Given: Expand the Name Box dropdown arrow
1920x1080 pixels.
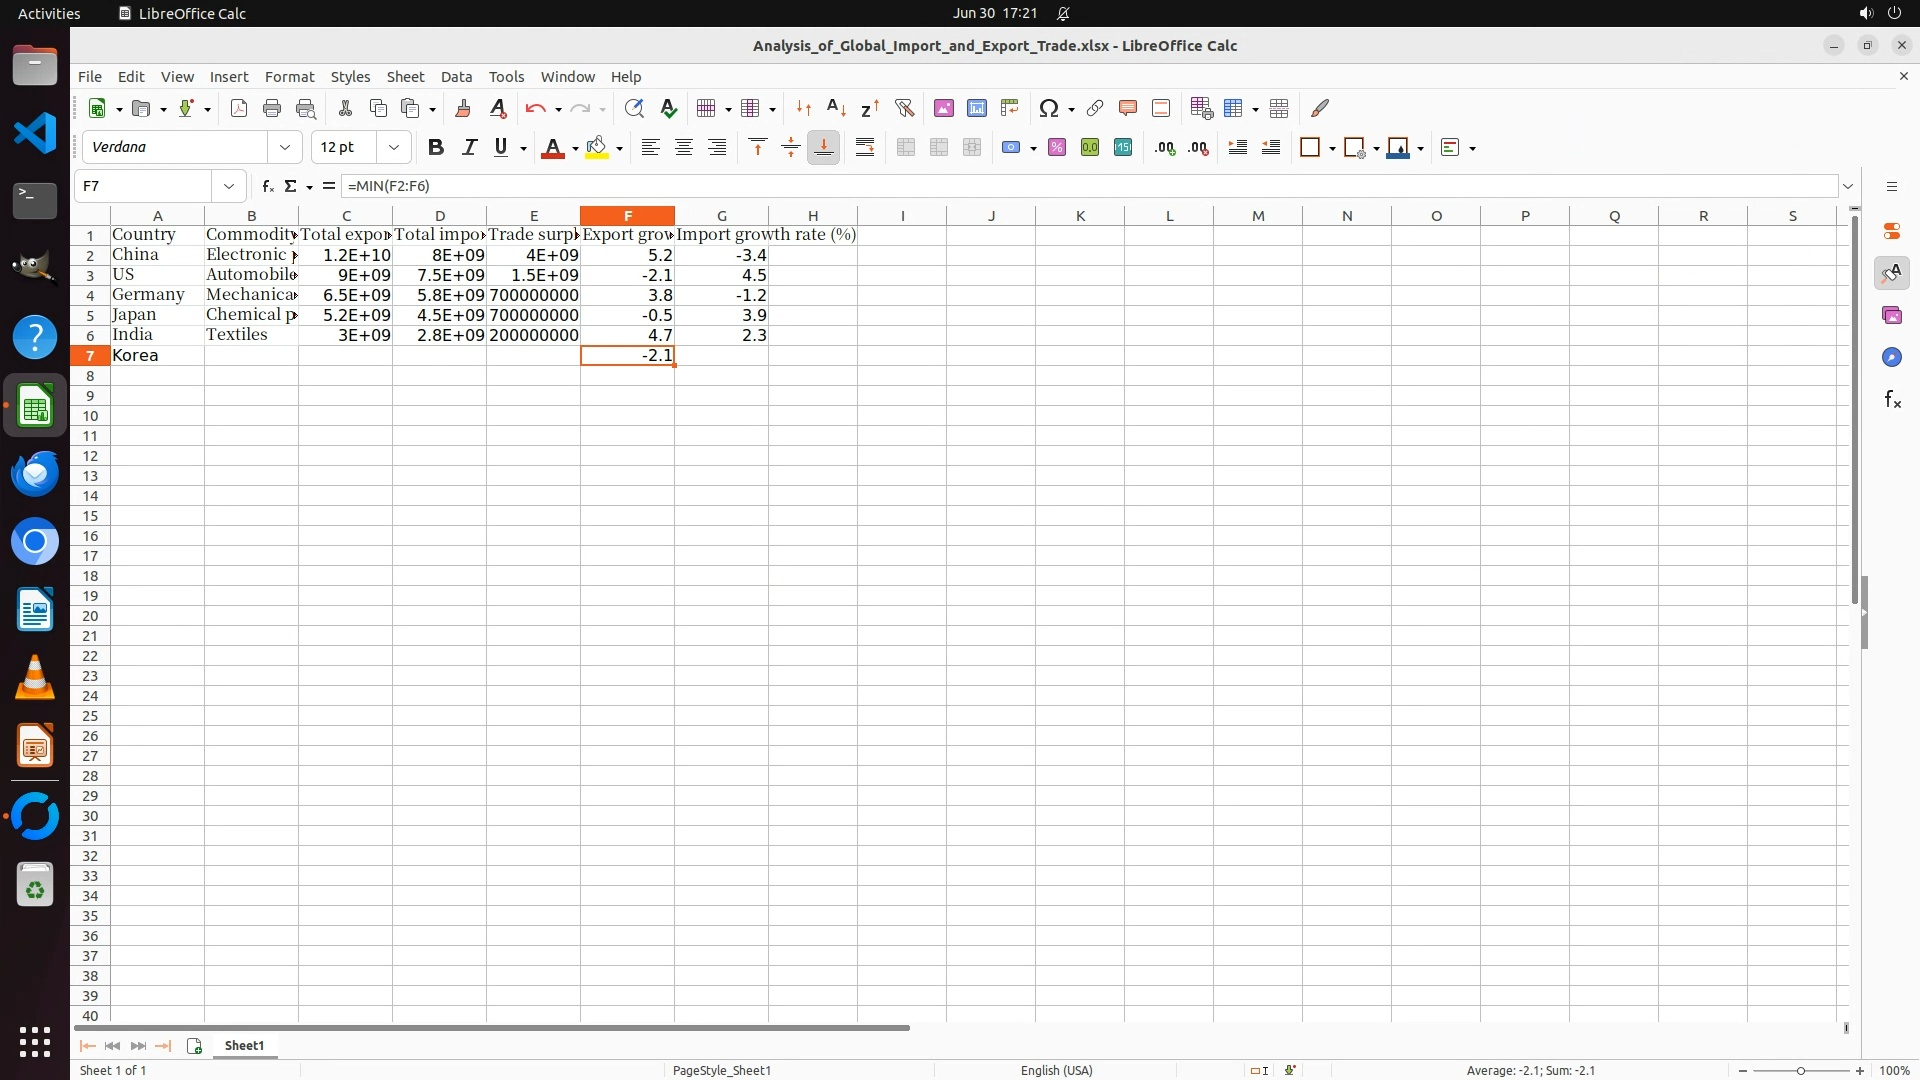Looking at the screenshot, I should coord(229,186).
